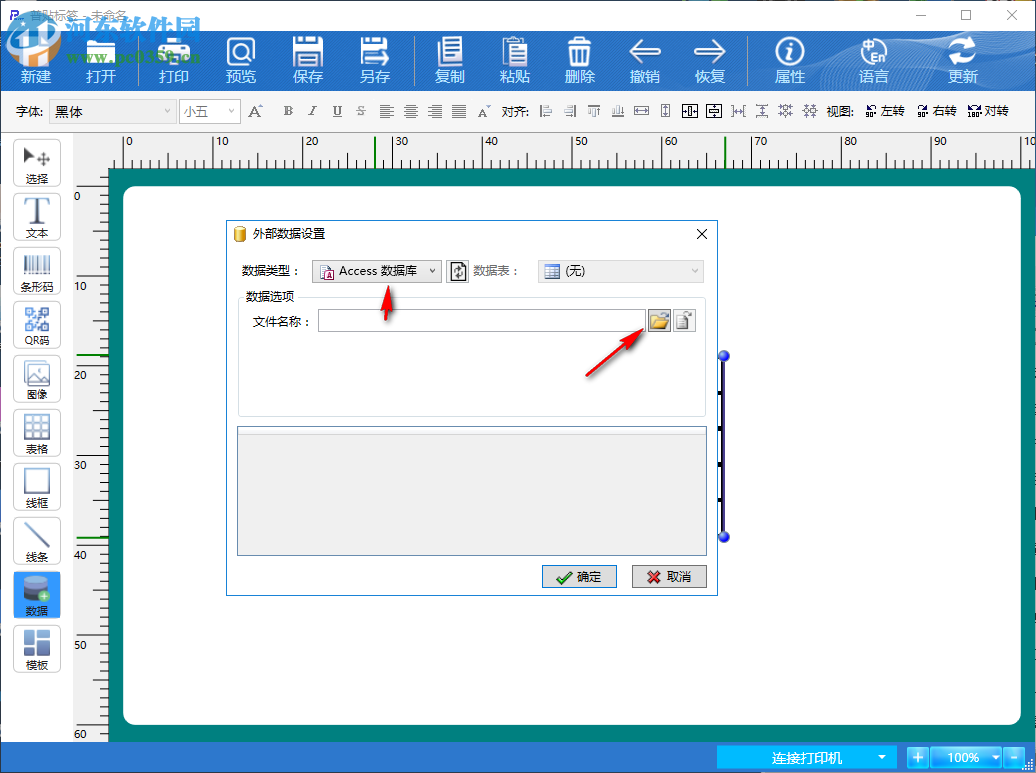
Task: Toggle italic formatting
Action: pos(313,111)
